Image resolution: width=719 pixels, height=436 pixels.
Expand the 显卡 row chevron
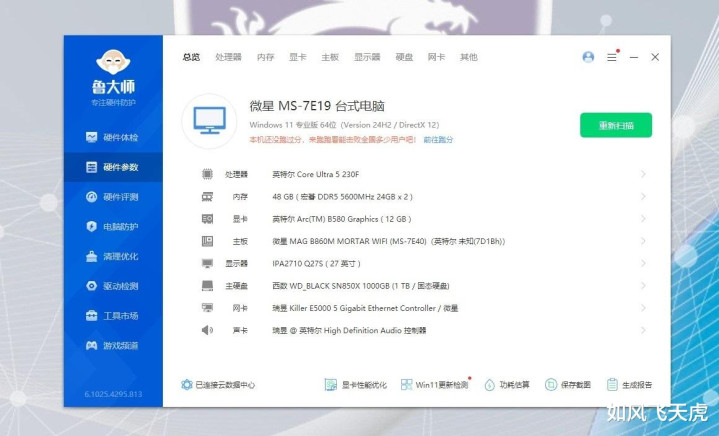[643, 219]
